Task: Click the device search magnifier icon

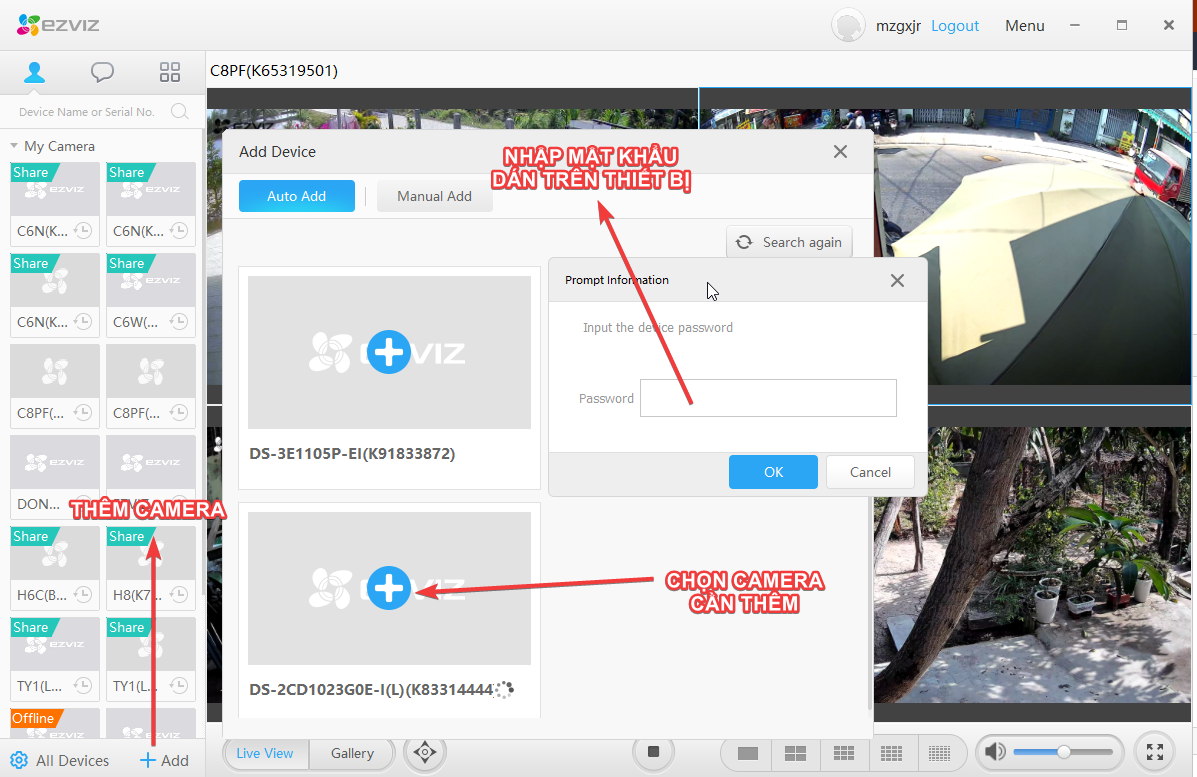Action: pos(180,111)
